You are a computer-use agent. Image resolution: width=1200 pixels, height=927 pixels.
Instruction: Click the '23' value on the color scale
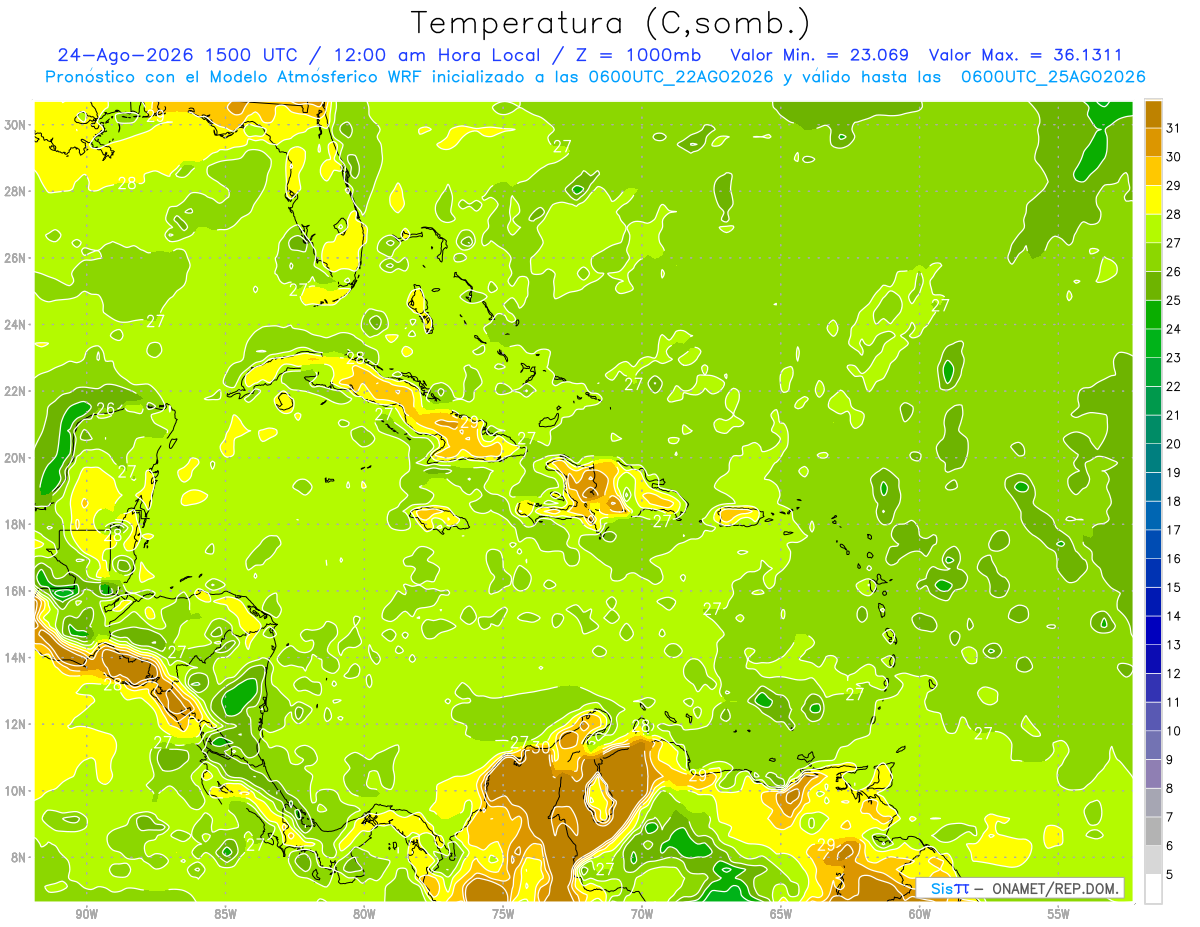point(1173,358)
